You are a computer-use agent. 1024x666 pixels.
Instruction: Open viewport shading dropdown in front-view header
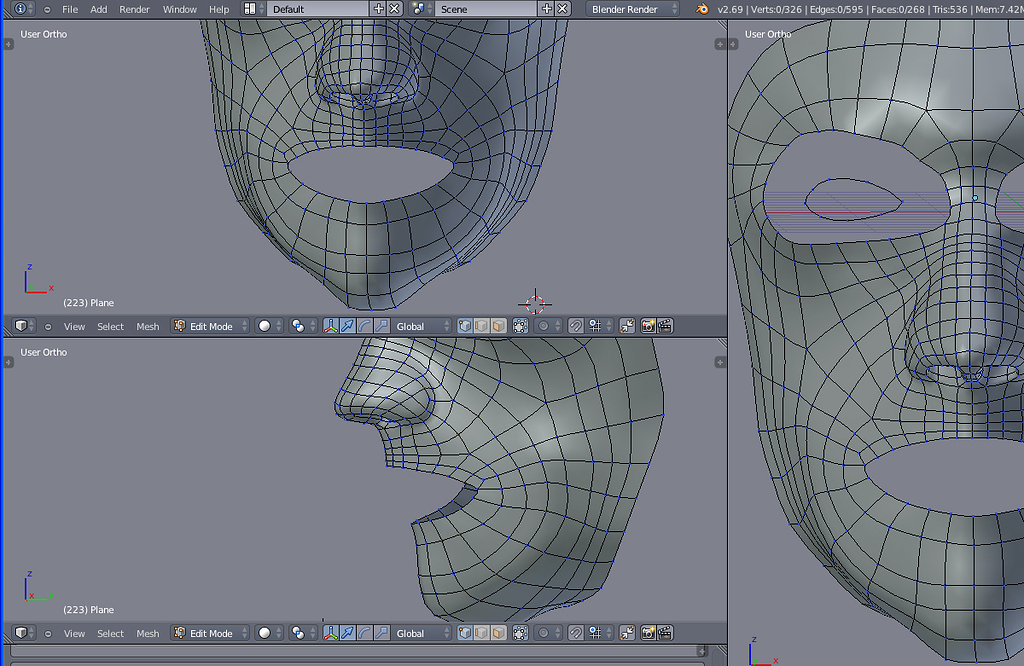coord(270,326)
